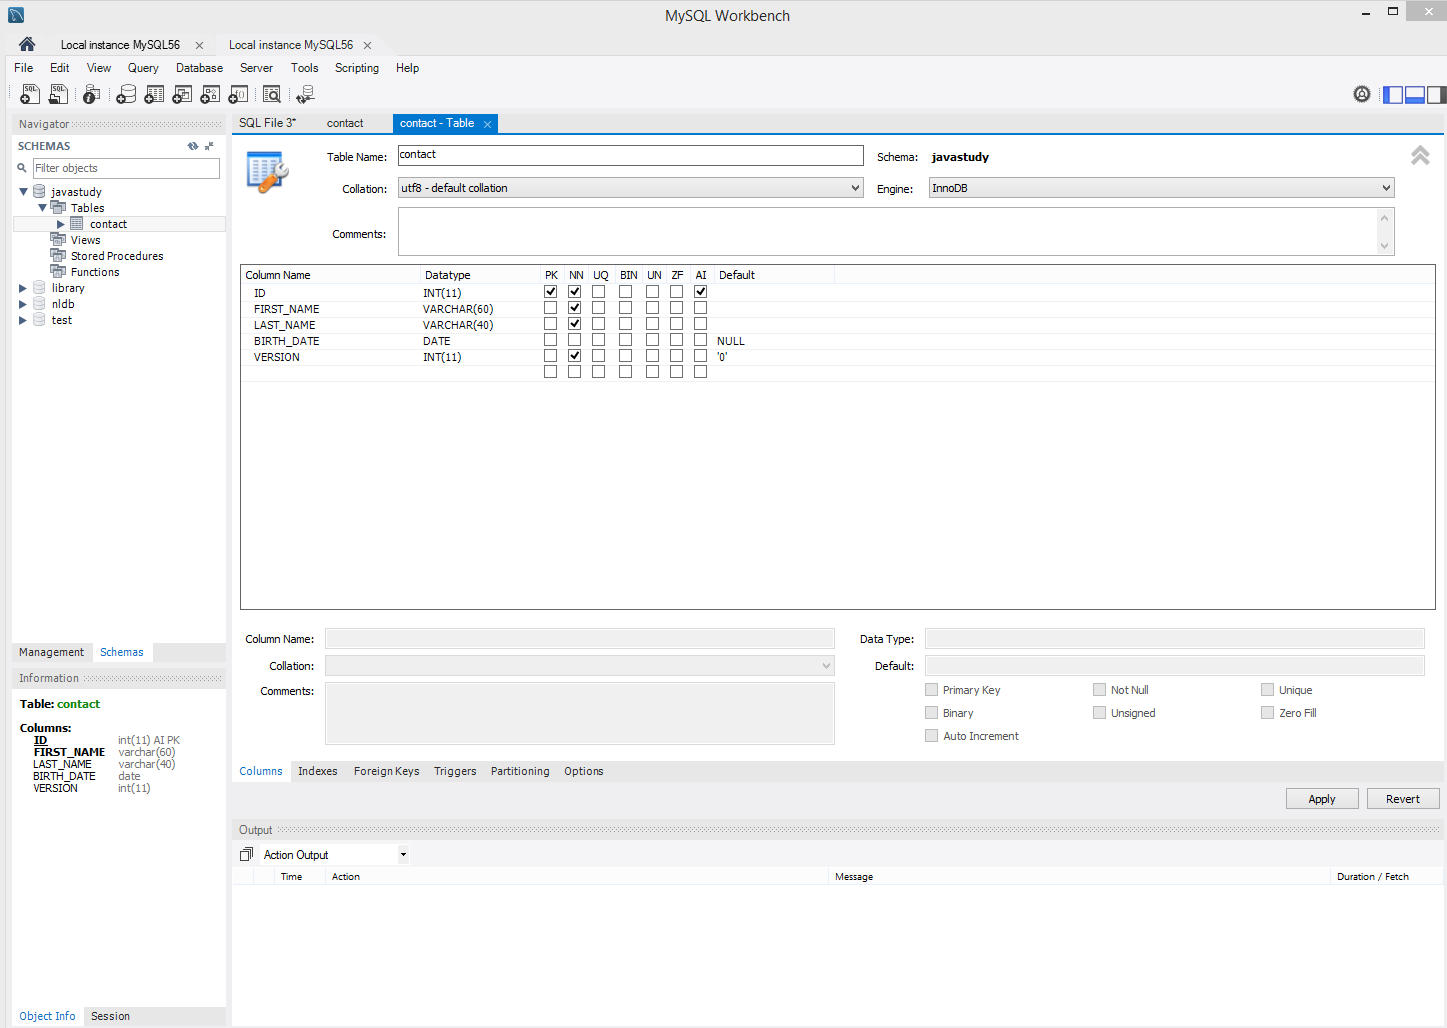Create a new SQL tab icon
This screenshot has width=1447, height=1028.
[30, 94]
